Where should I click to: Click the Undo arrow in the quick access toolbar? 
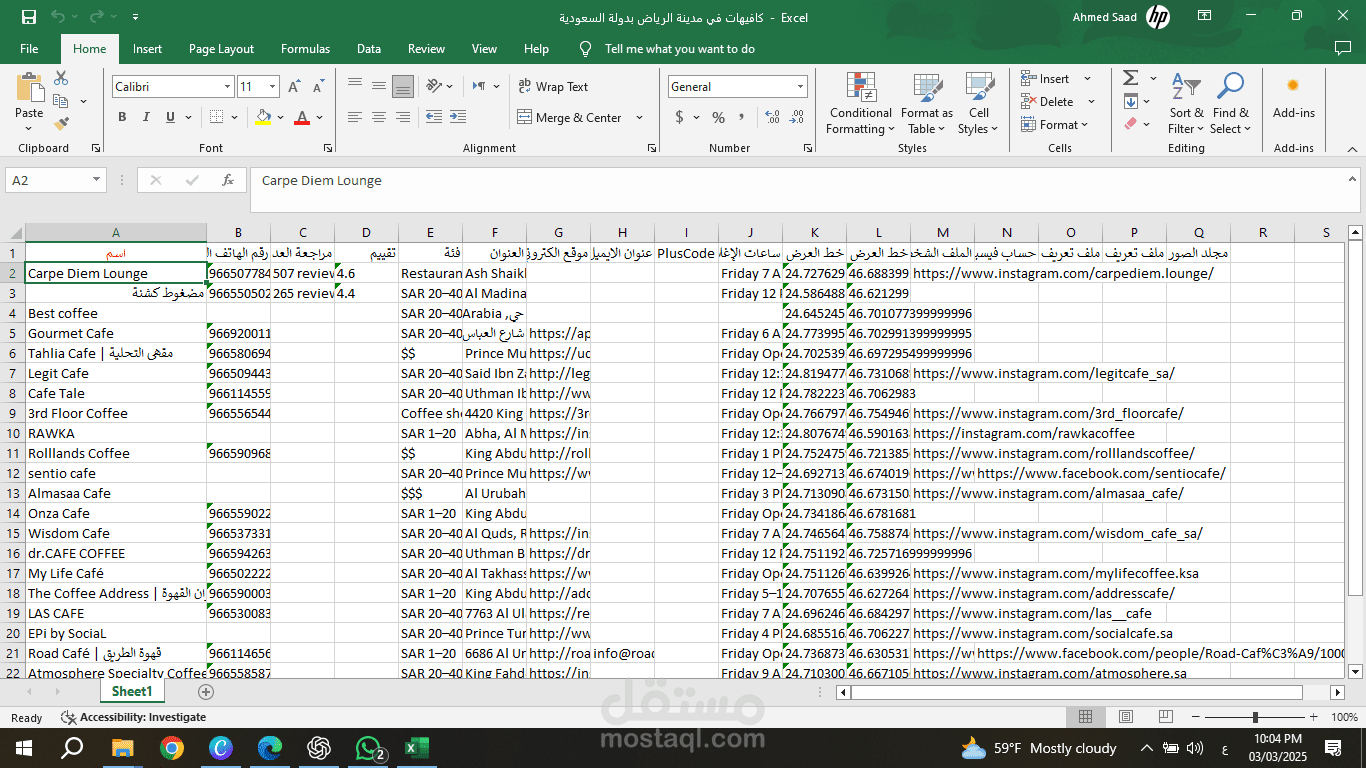coord(58,17)
